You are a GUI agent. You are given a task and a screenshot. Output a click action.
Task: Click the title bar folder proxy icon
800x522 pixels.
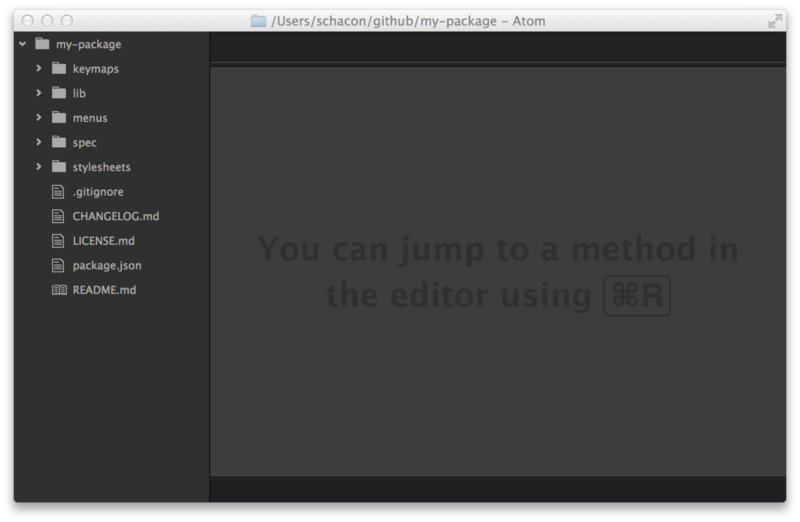(259, 21)
